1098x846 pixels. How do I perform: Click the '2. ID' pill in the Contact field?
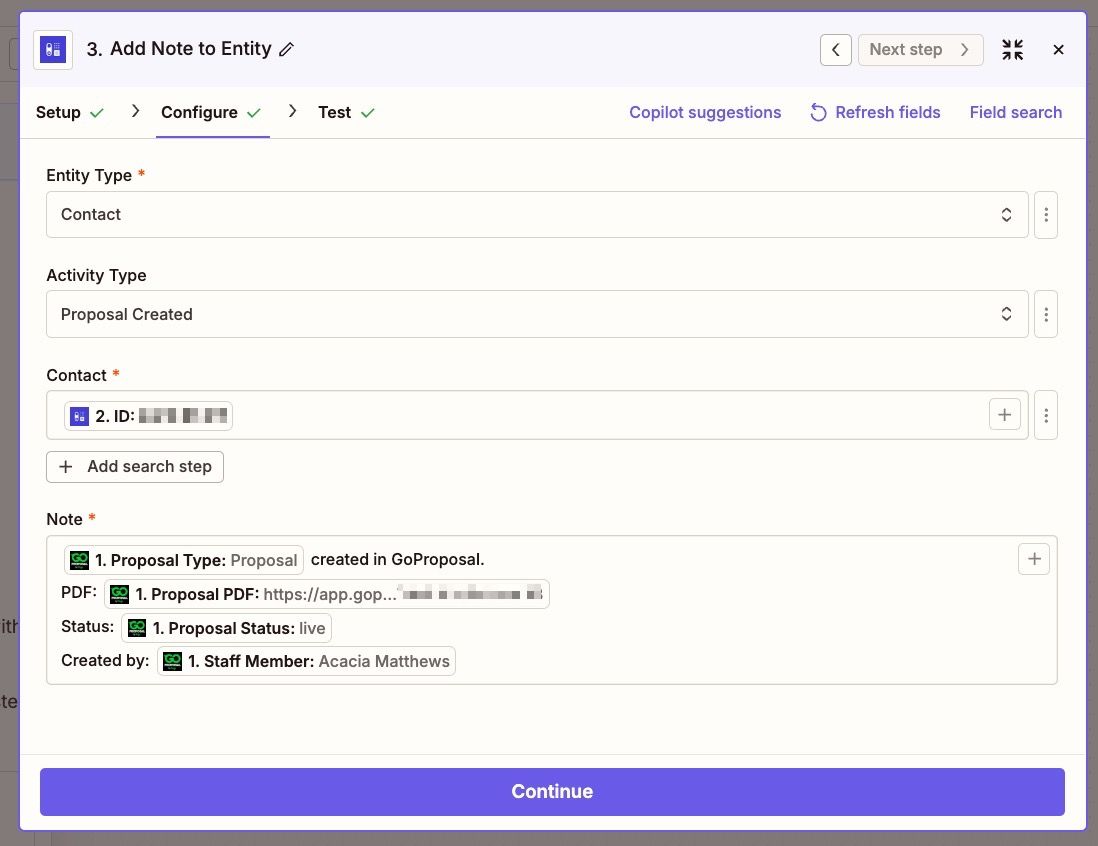pyautogui.click(x=148, y=416)
